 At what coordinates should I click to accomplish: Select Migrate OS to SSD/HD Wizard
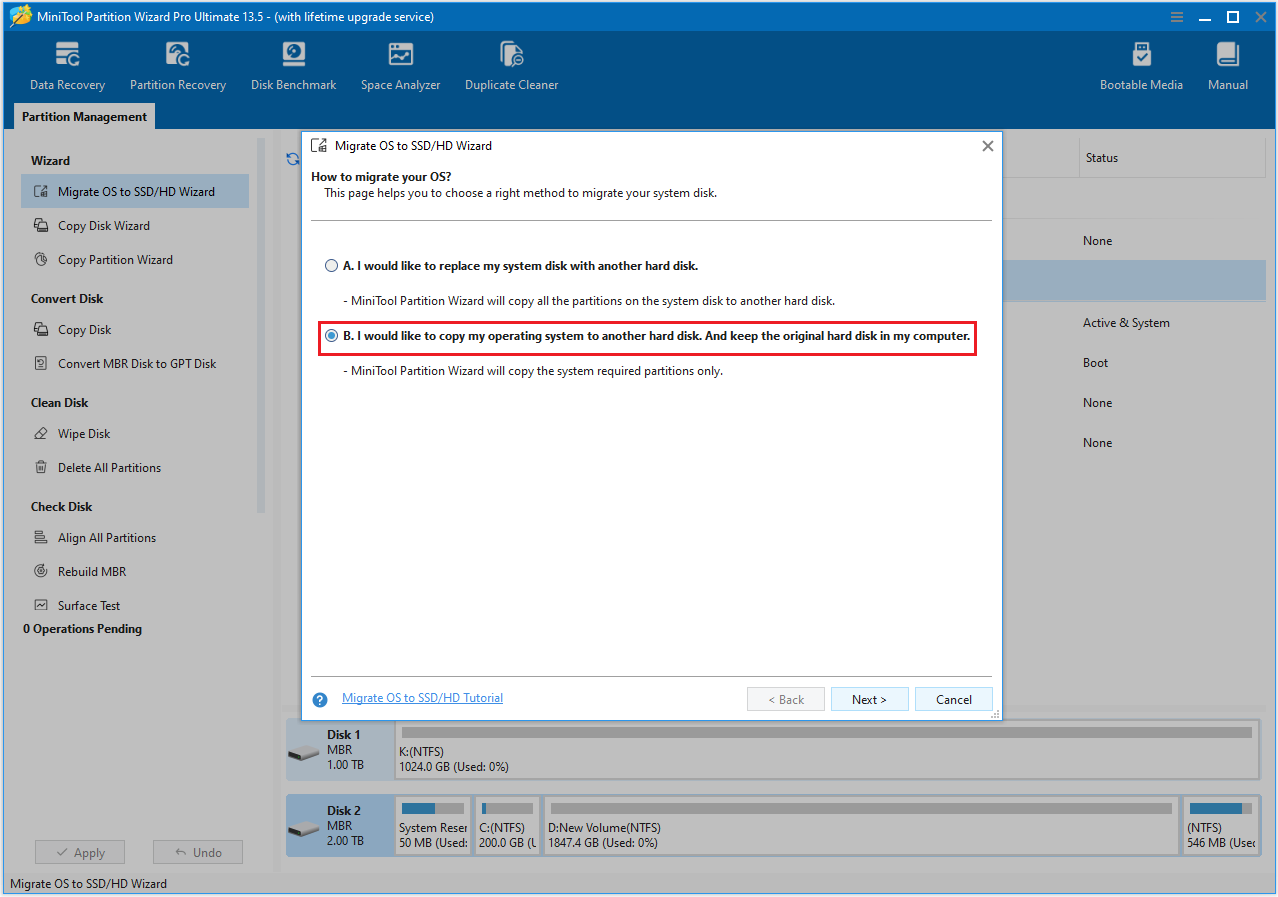(135, 191)
